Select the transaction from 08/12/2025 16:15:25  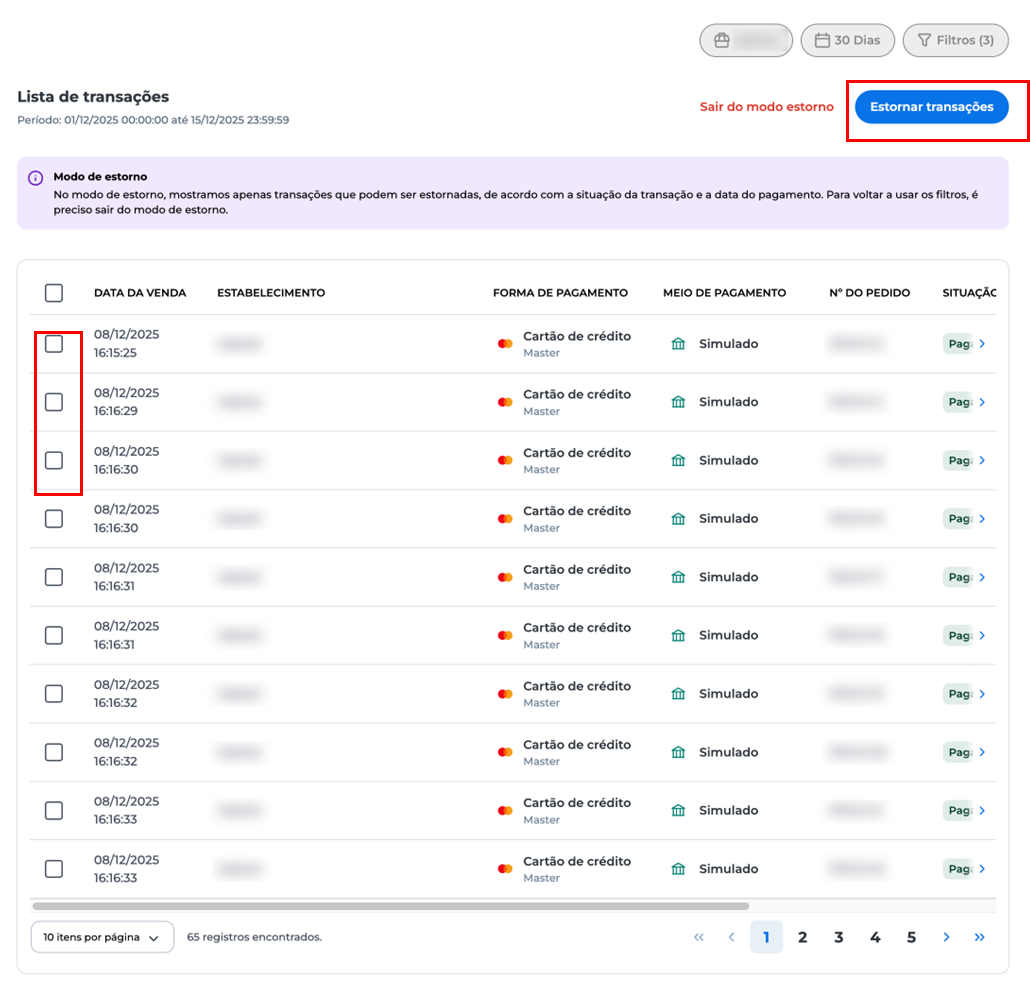pyautogui.click(x=54, y=344)
